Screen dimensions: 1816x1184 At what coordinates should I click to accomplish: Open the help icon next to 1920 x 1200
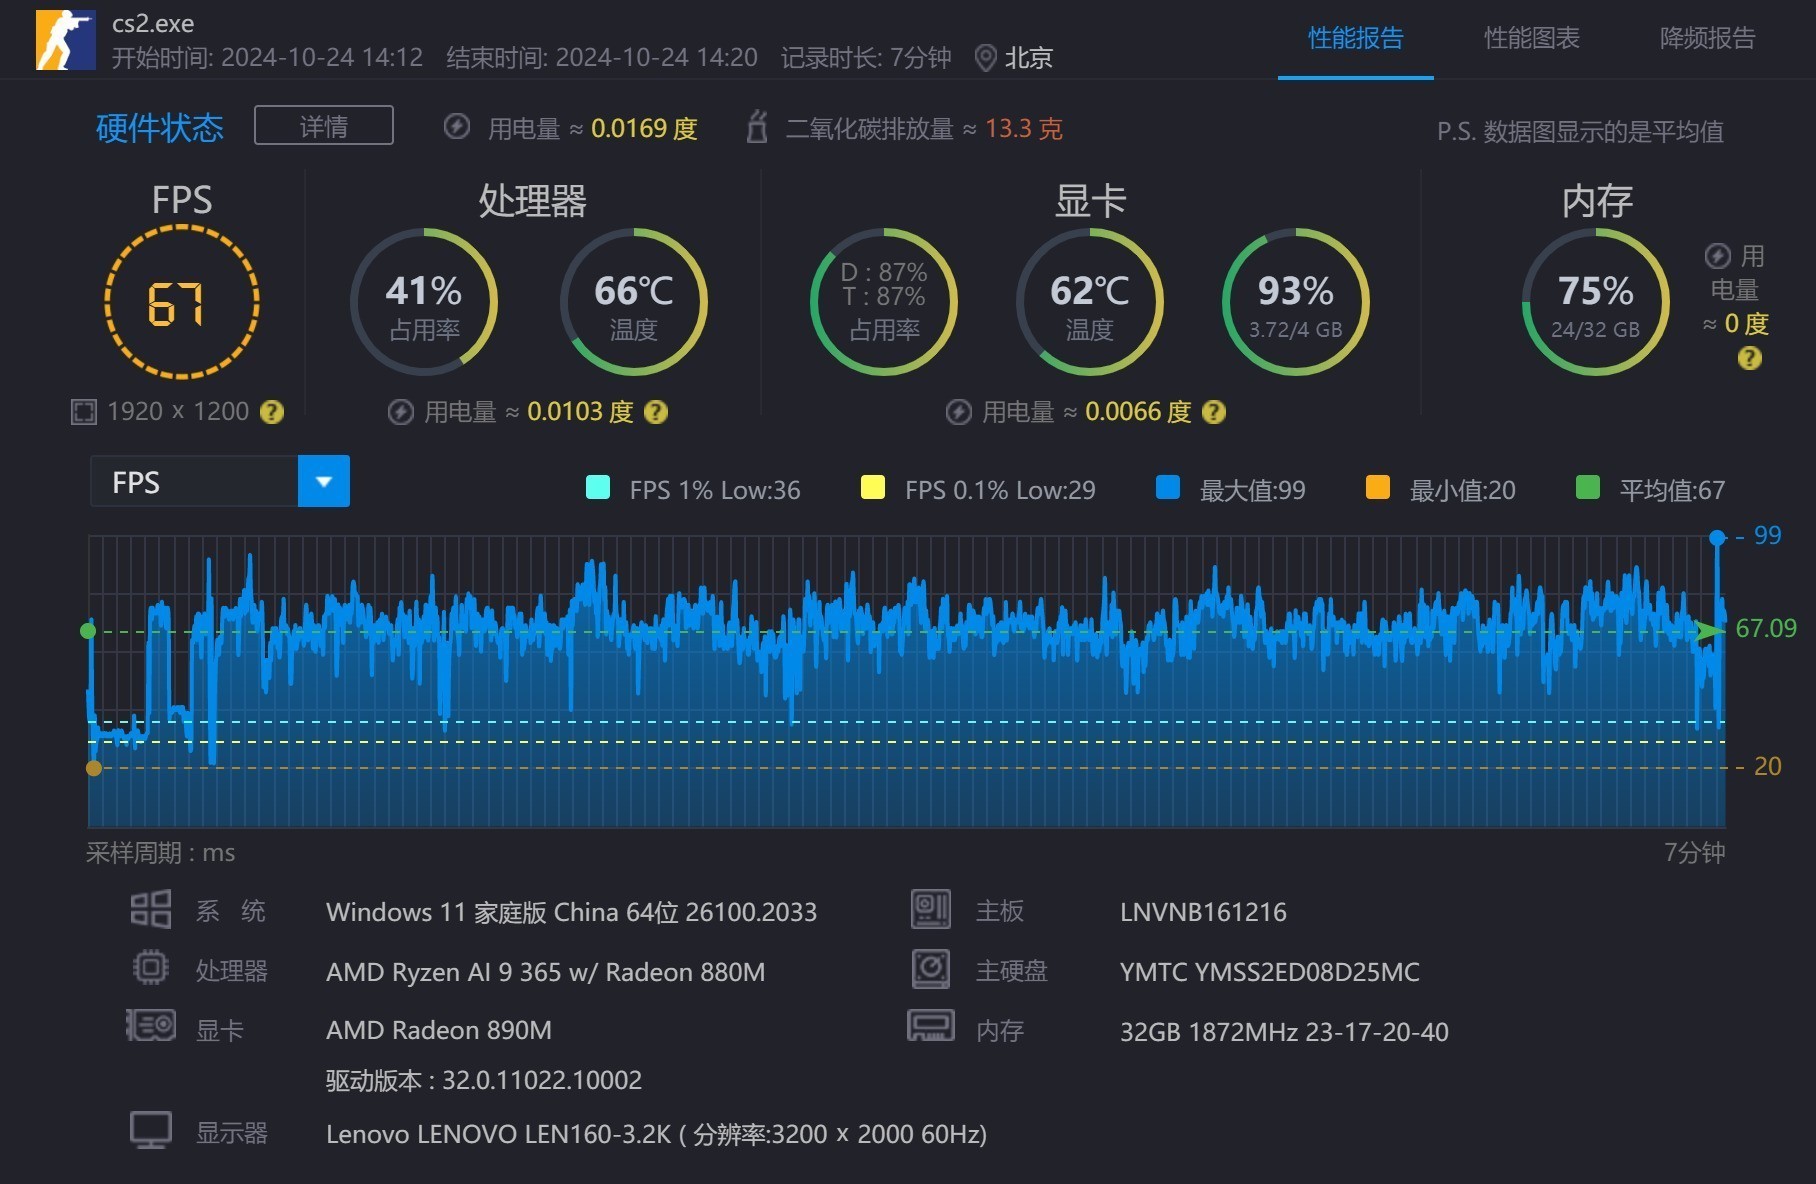click(271, 412)
